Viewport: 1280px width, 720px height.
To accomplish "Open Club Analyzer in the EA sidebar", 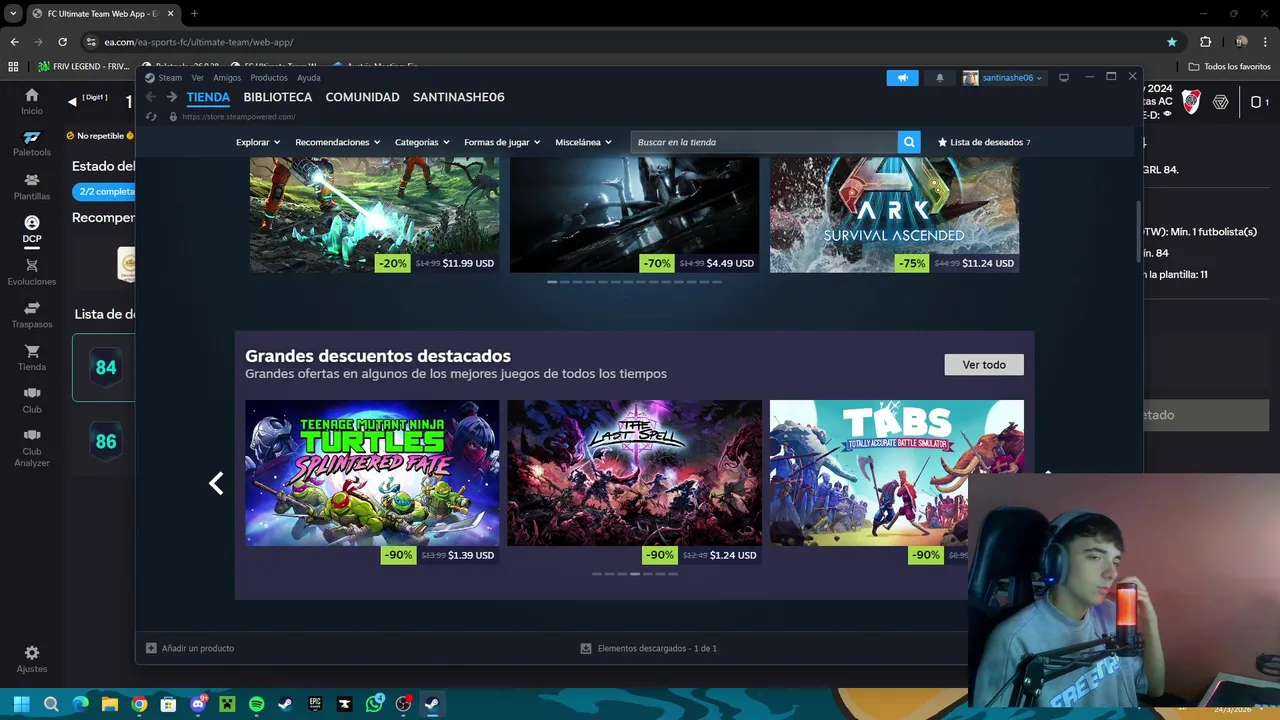I will point(32,448).
